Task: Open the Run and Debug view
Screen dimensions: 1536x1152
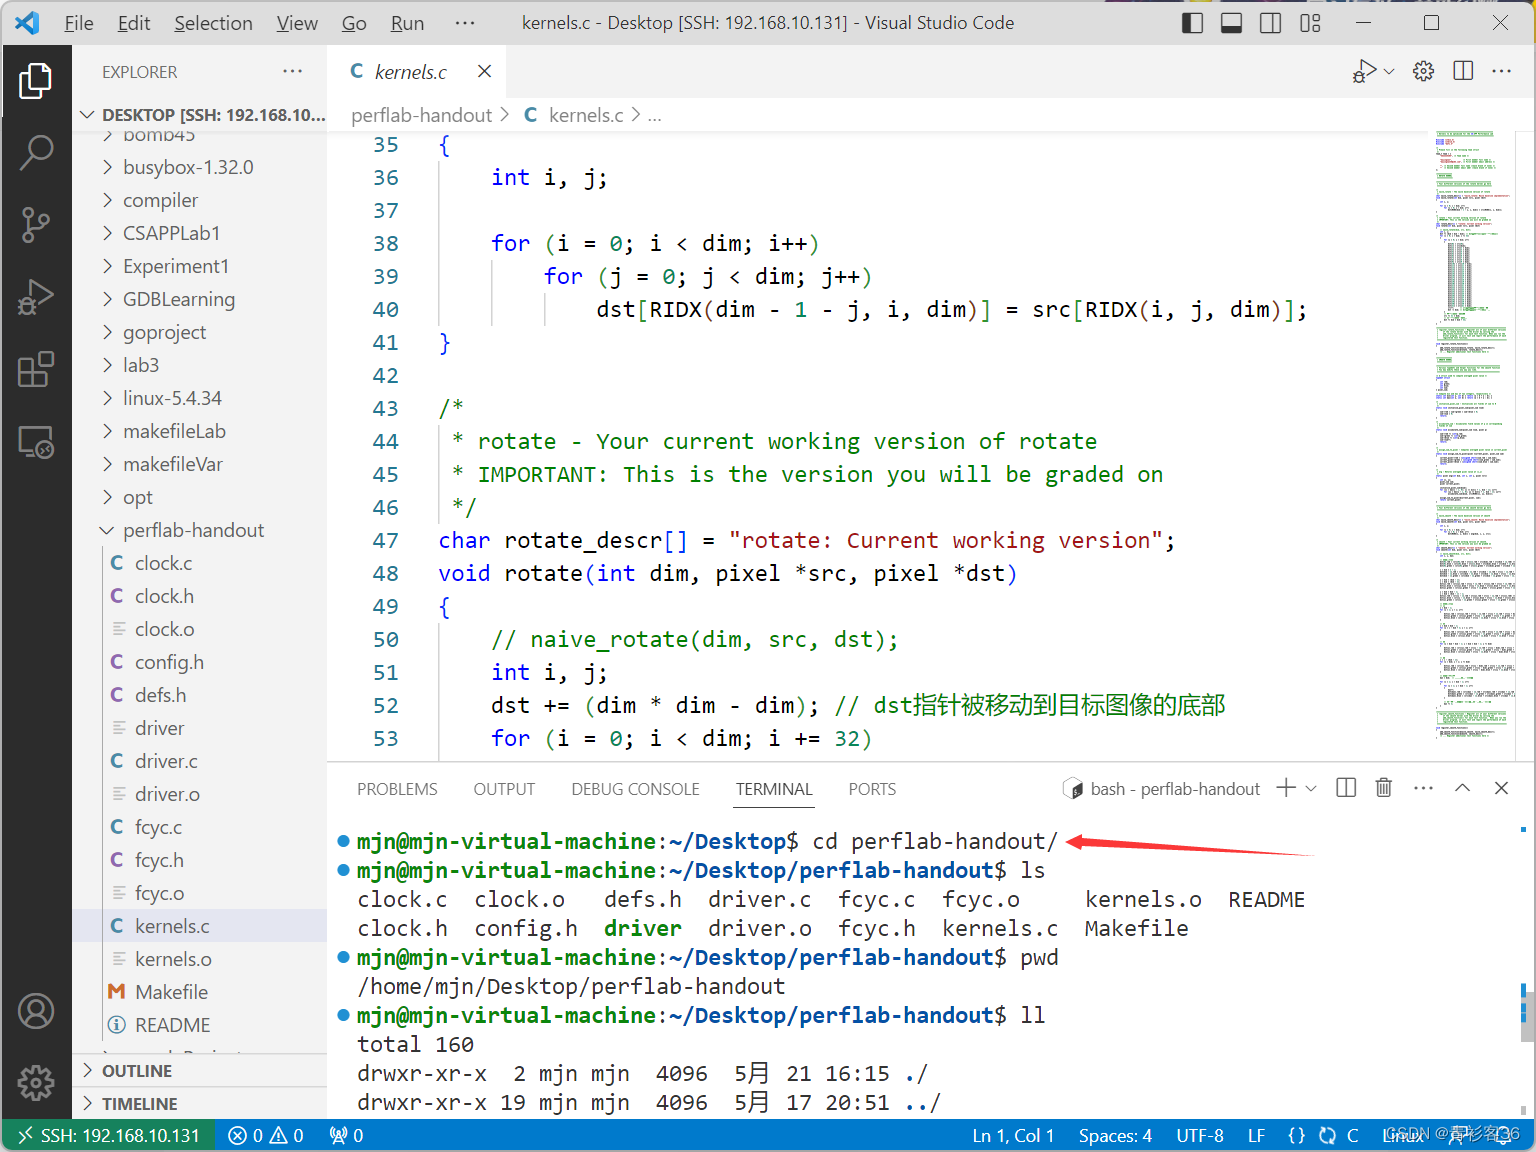Action: tap(36, 298)
